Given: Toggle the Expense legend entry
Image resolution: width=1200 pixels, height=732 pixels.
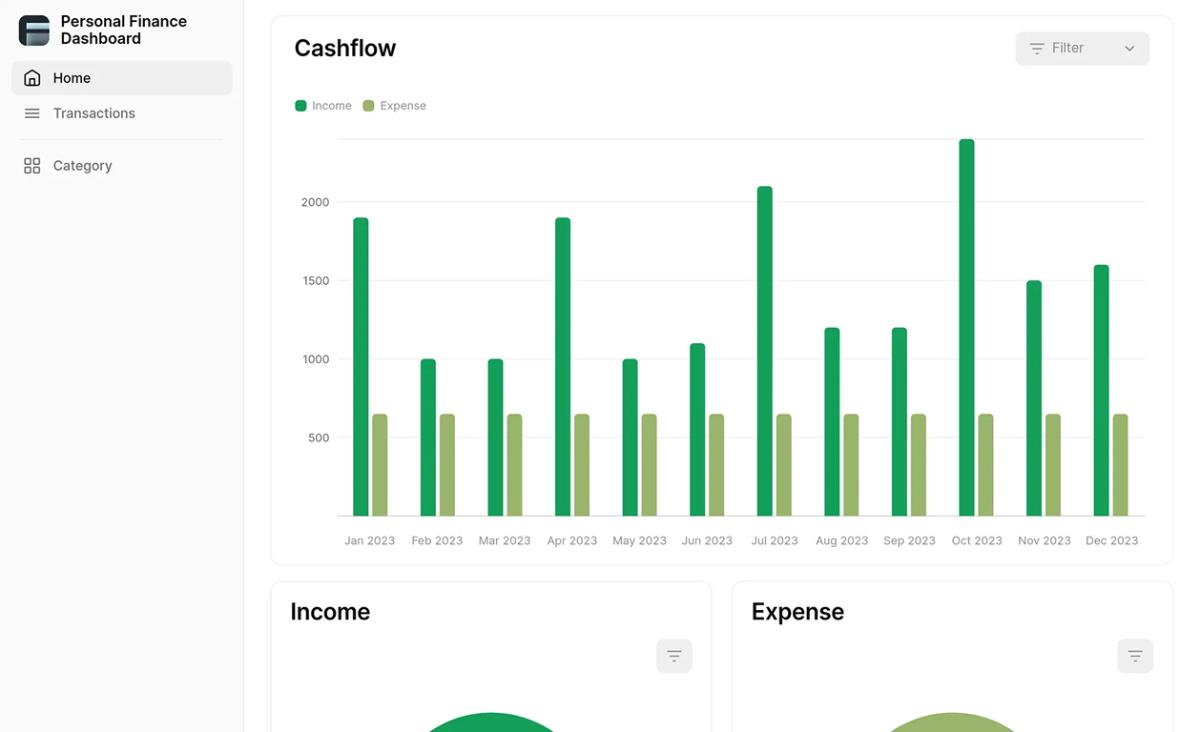Looking at the screenshot, I should (x=394, y=106).
